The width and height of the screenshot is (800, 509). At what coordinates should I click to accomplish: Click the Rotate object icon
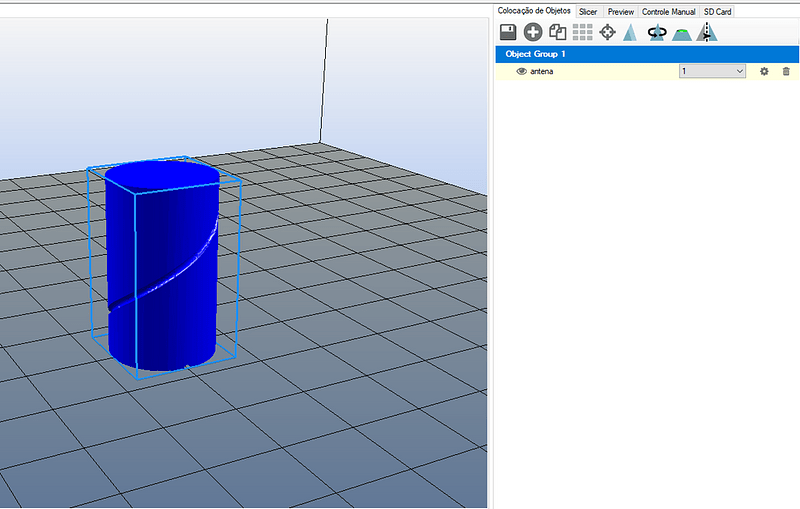657,32
